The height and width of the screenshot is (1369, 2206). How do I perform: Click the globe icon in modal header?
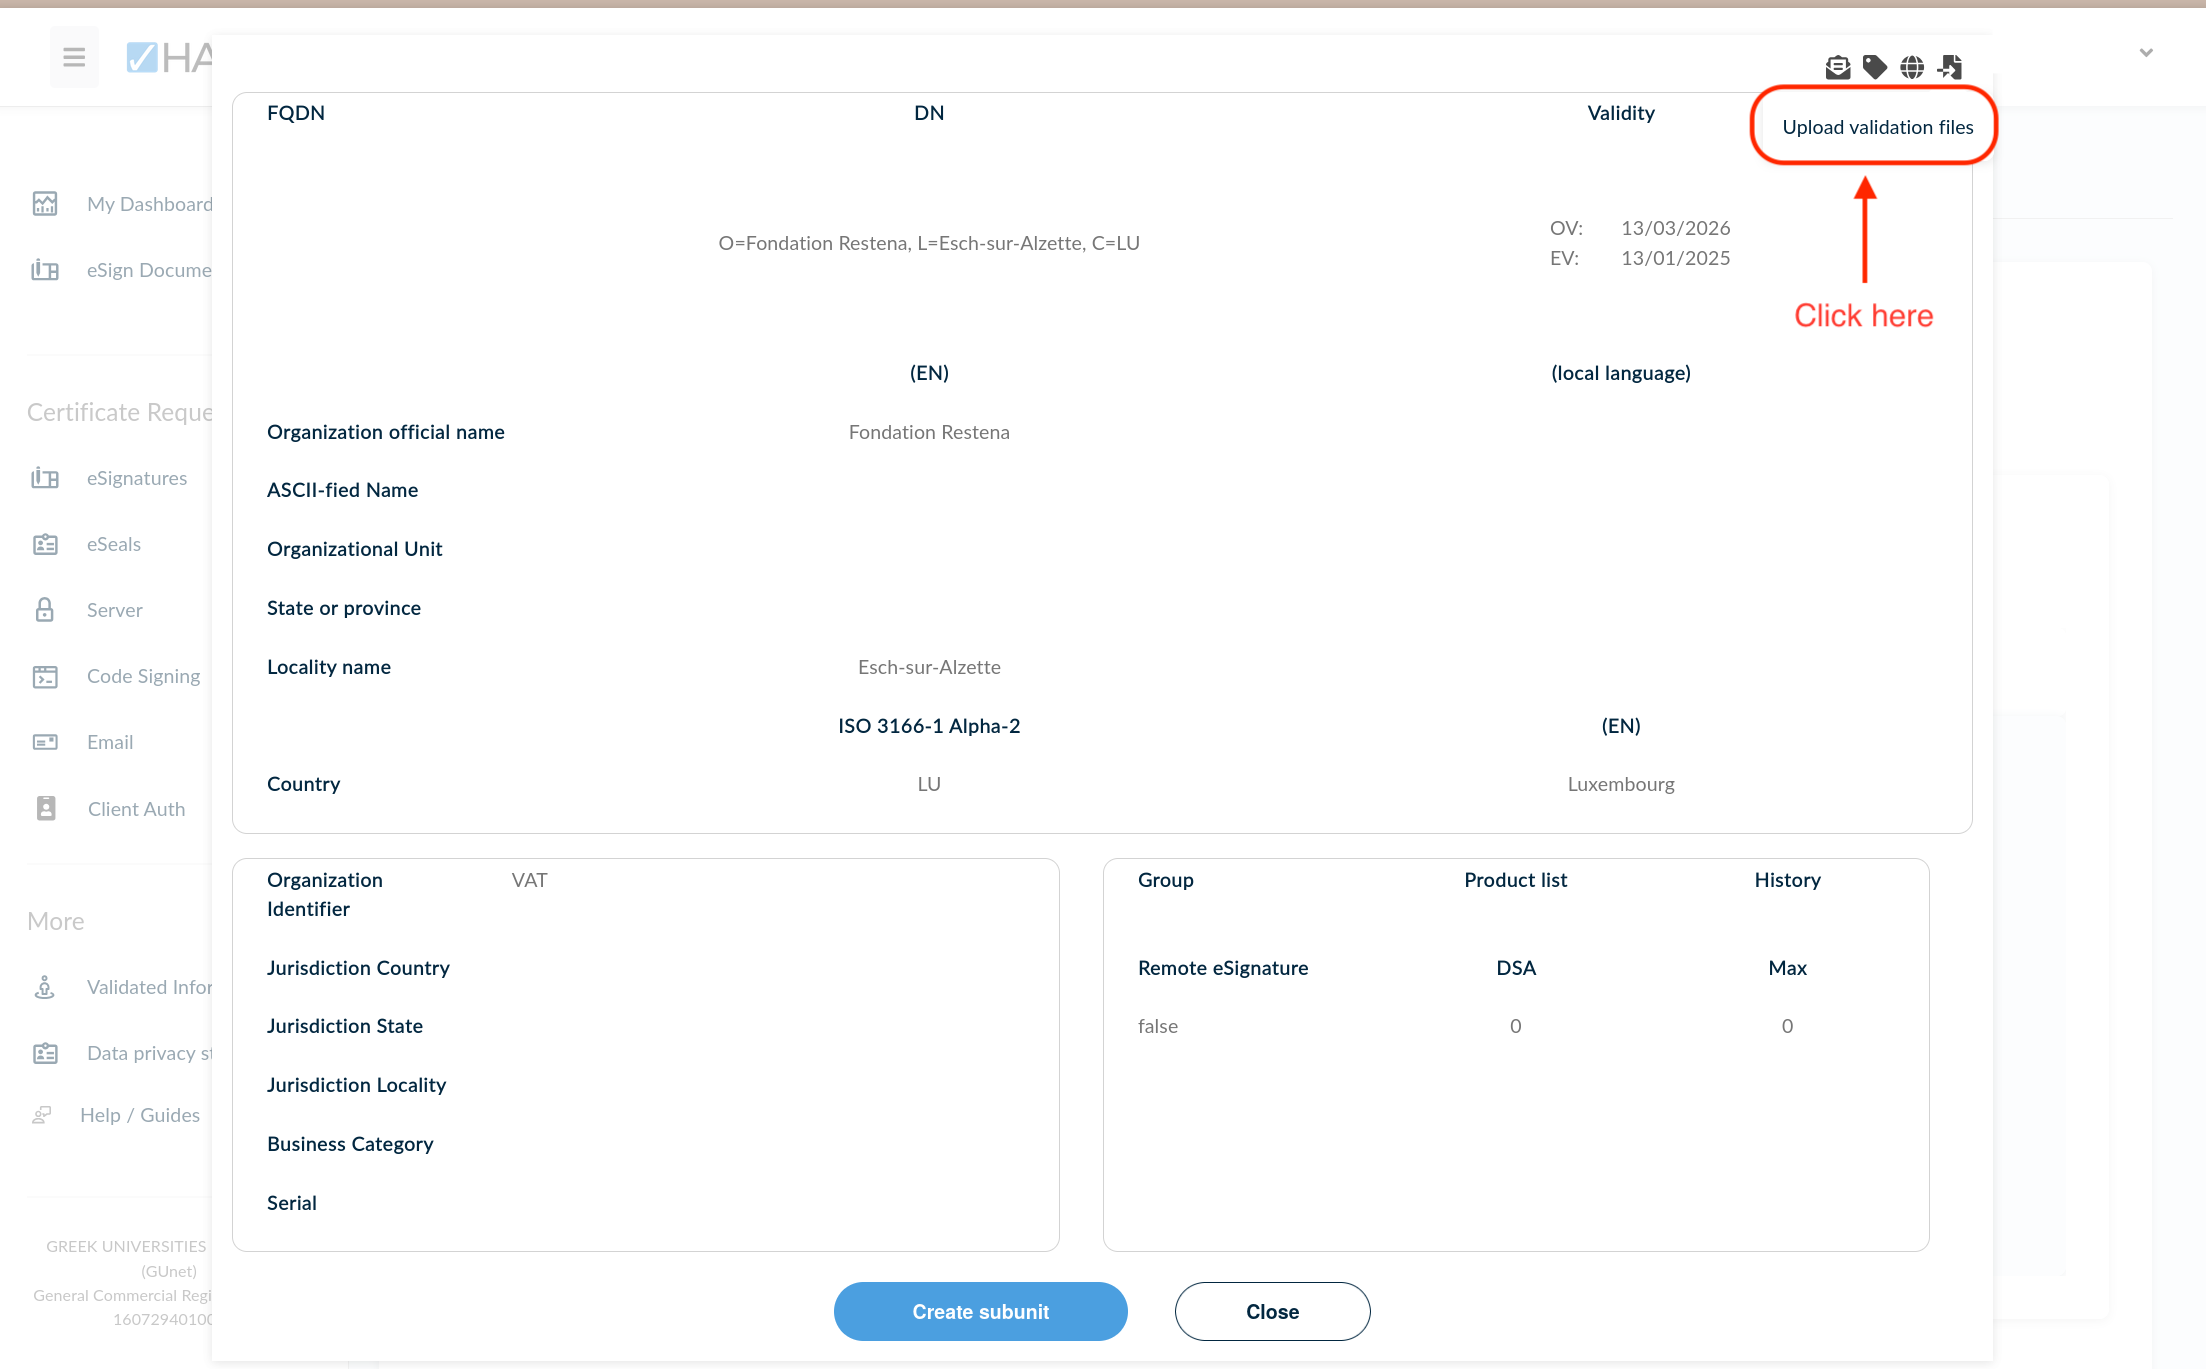tap(1912, 67)
